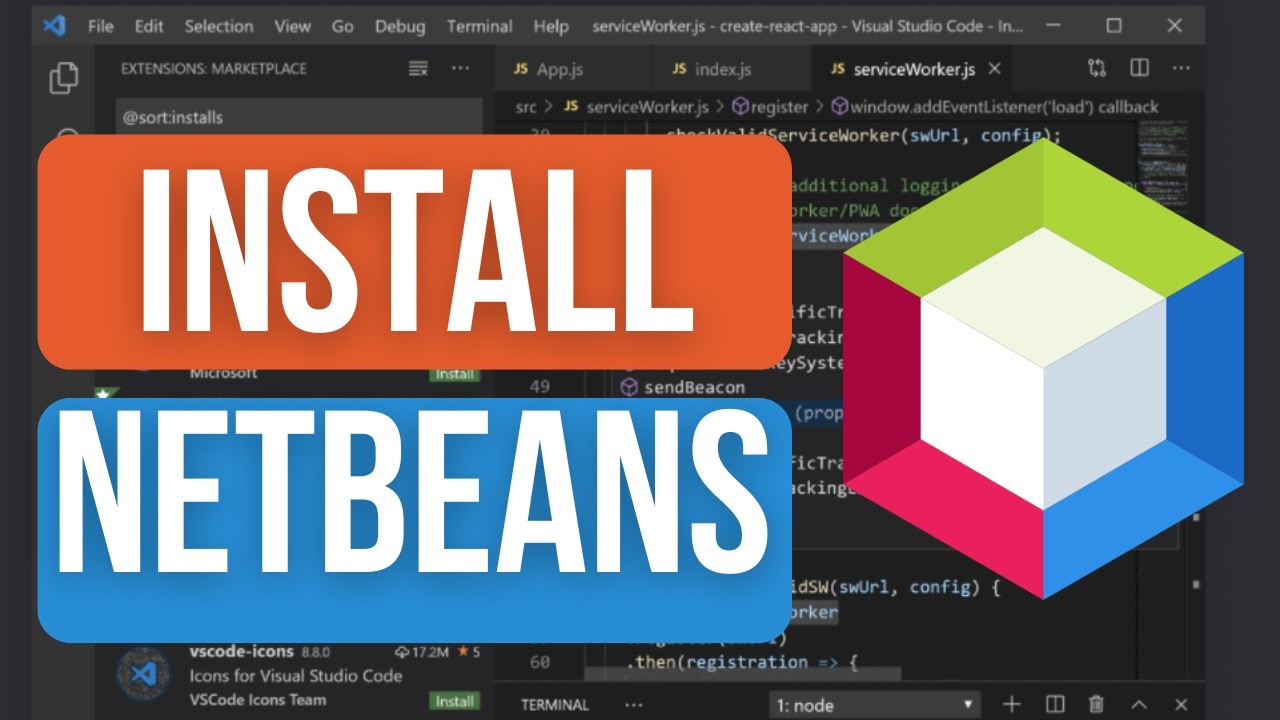Install the Microsoft extension
Image resolution: width=1280 pixels, height=720 pixels.
454,374
